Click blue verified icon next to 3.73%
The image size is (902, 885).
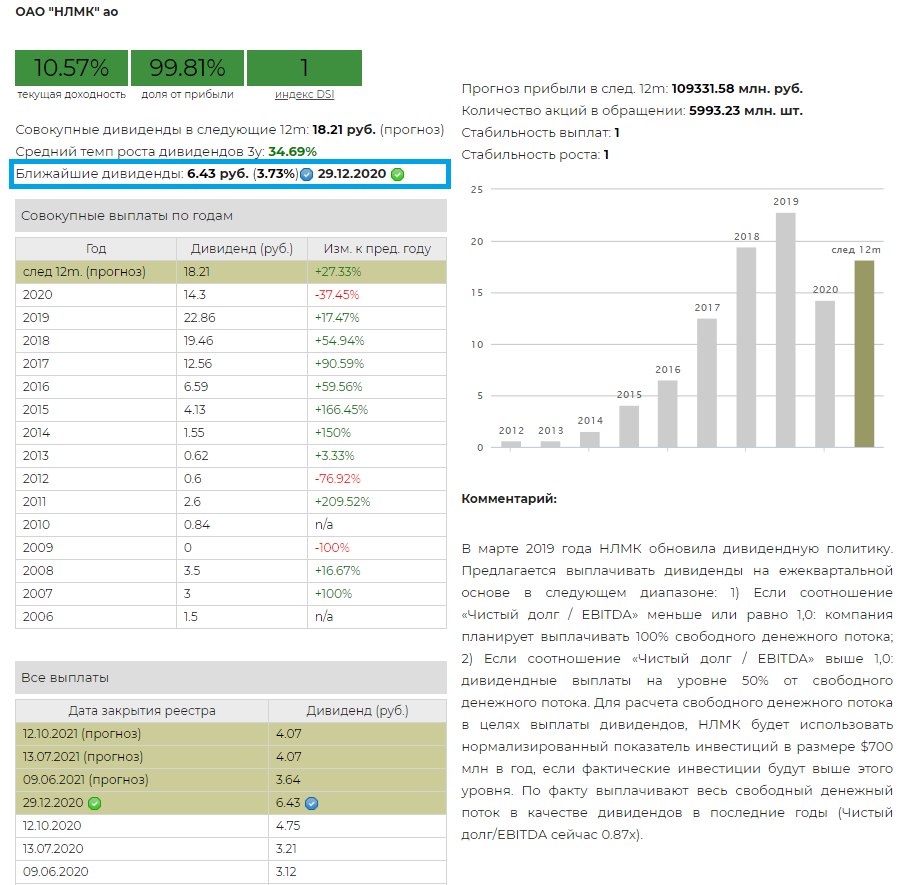coord(307,174)
